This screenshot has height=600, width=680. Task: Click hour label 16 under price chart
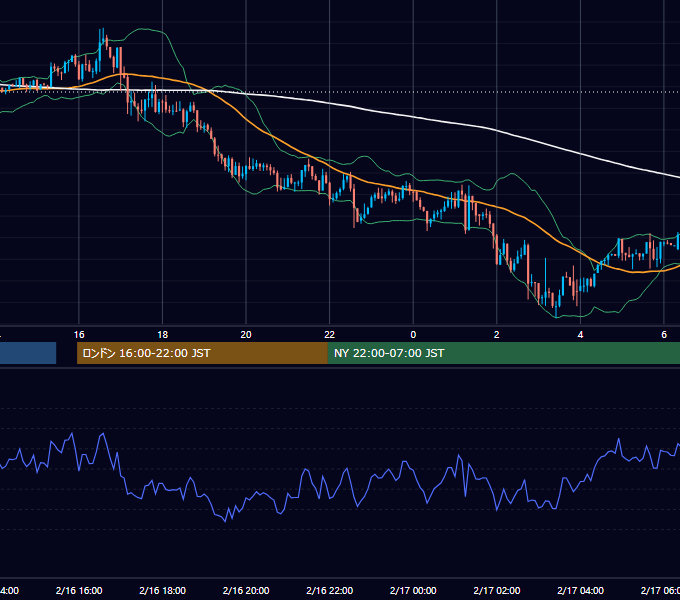(x=79, y=335)
